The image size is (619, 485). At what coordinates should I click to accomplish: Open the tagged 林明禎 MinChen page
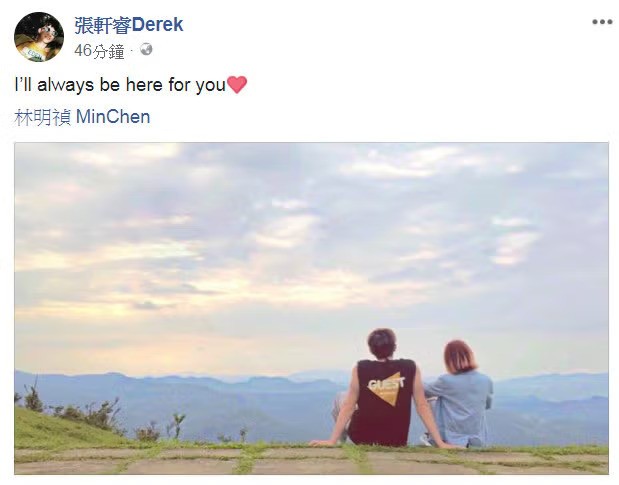82,117
